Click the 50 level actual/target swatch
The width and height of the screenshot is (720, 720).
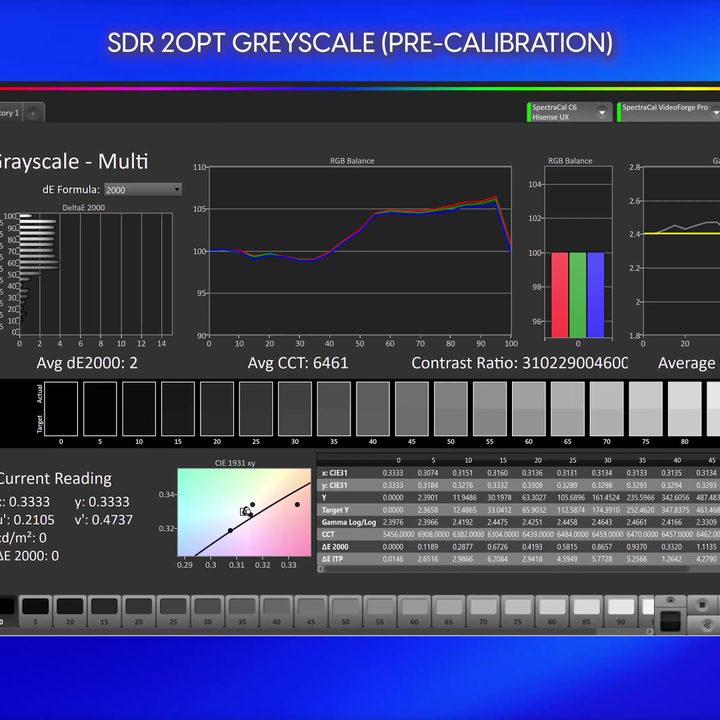pyautogui.click(x=451, y=409)
